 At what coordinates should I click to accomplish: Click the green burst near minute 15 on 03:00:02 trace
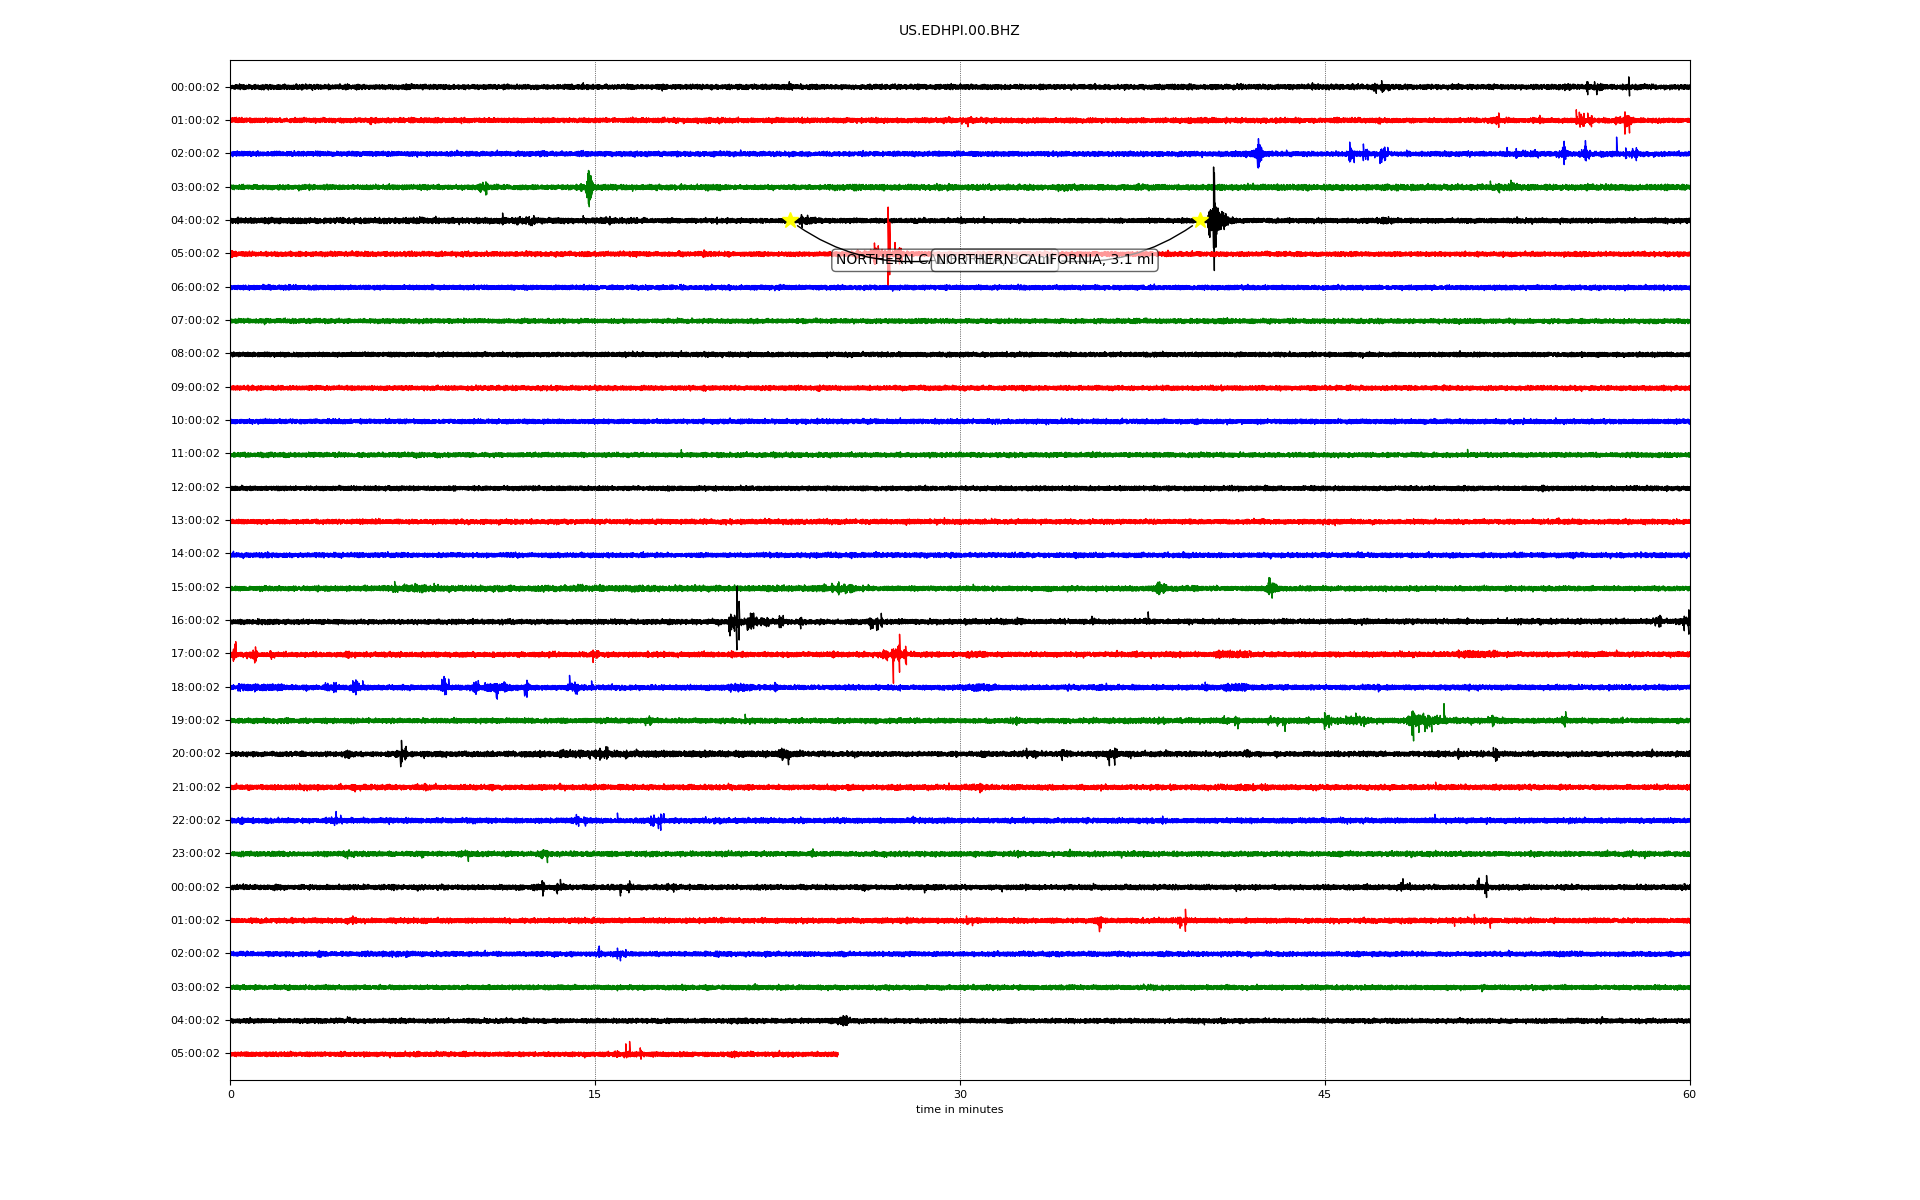tap(589, 187)
